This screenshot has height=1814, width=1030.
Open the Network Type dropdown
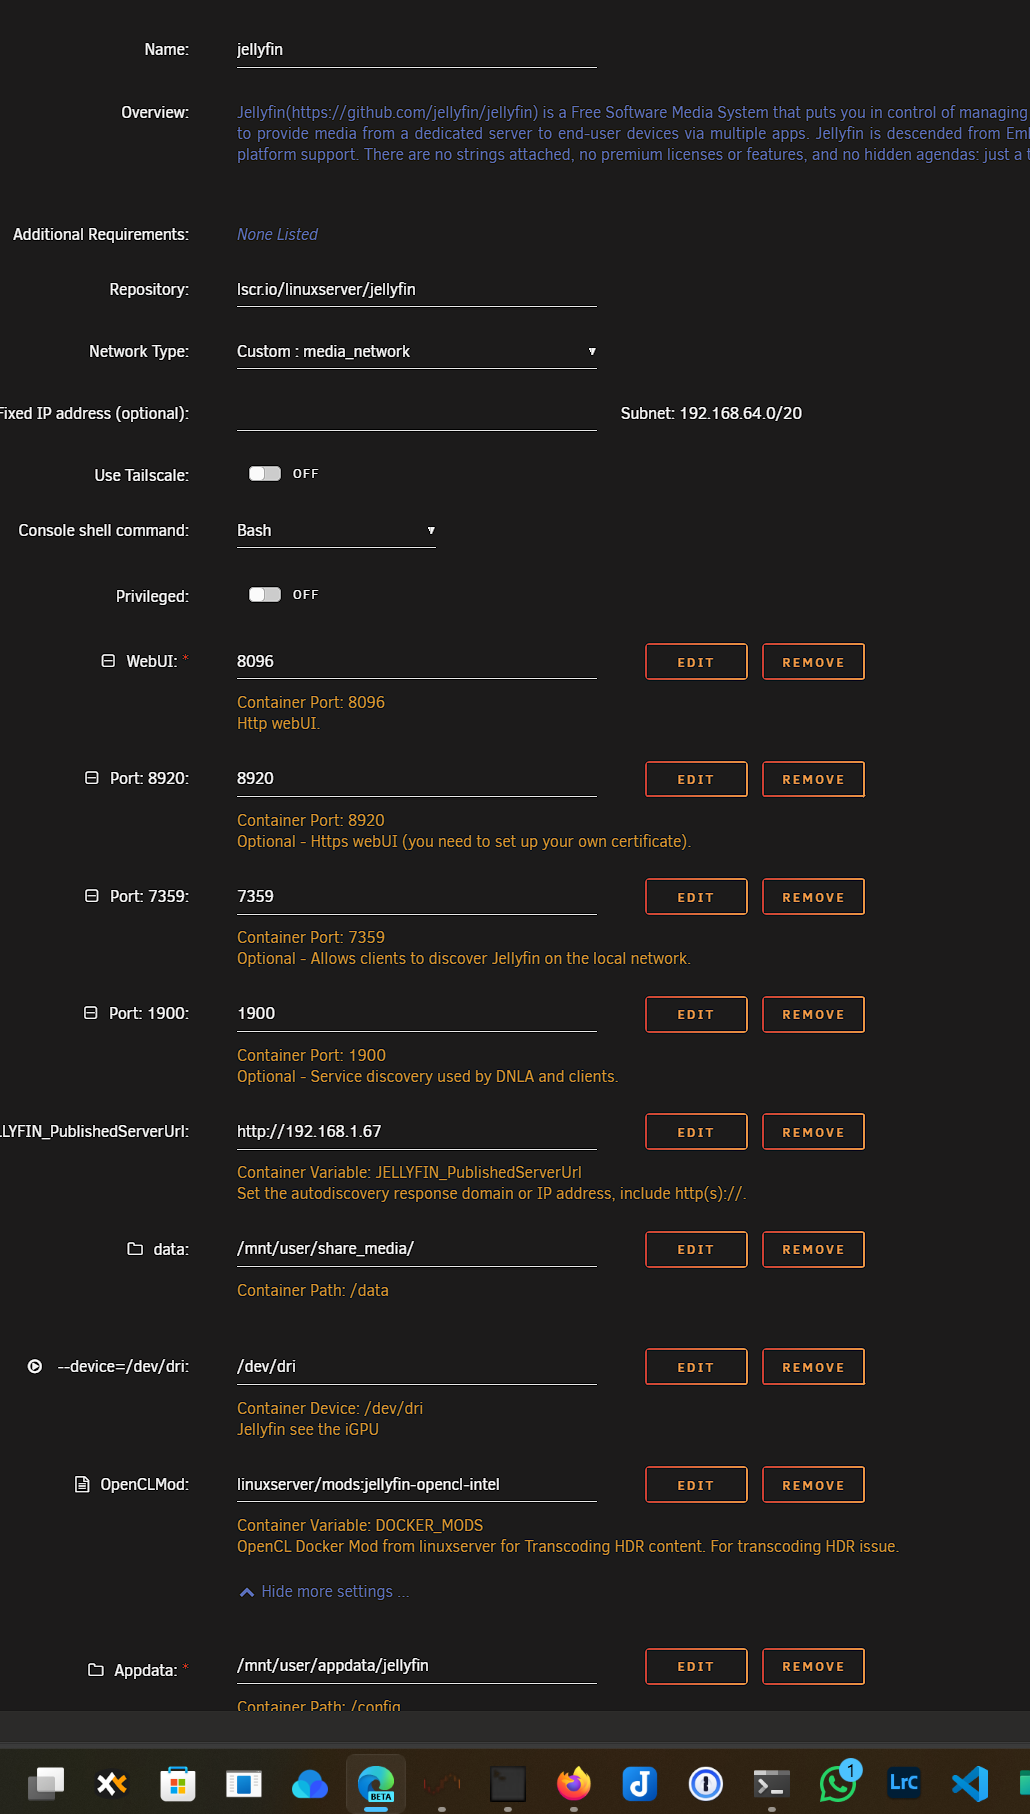coord(416,351)
